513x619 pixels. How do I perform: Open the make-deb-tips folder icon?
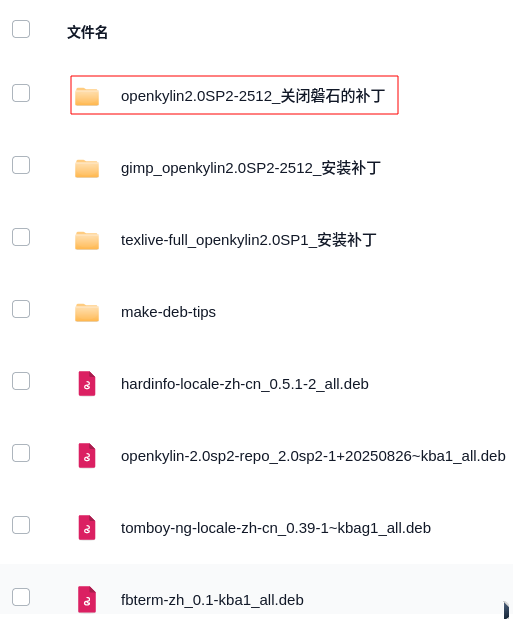pyautogui.click(x=87, y=312)
